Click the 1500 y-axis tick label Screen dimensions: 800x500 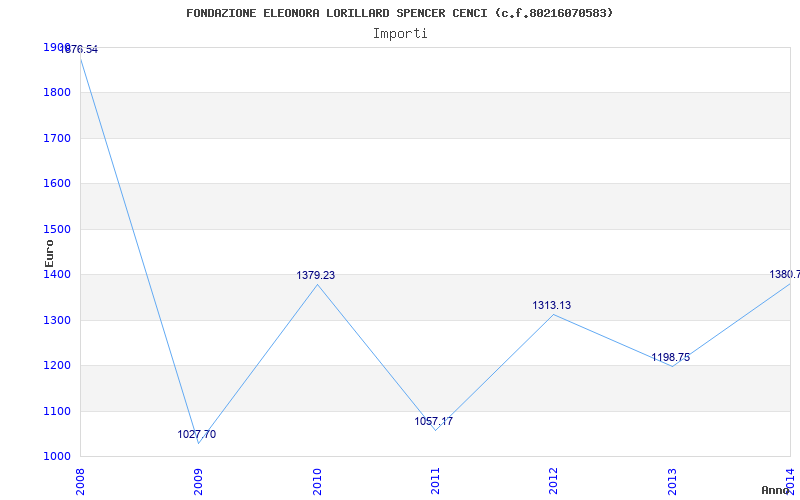(x=57, y=229)
